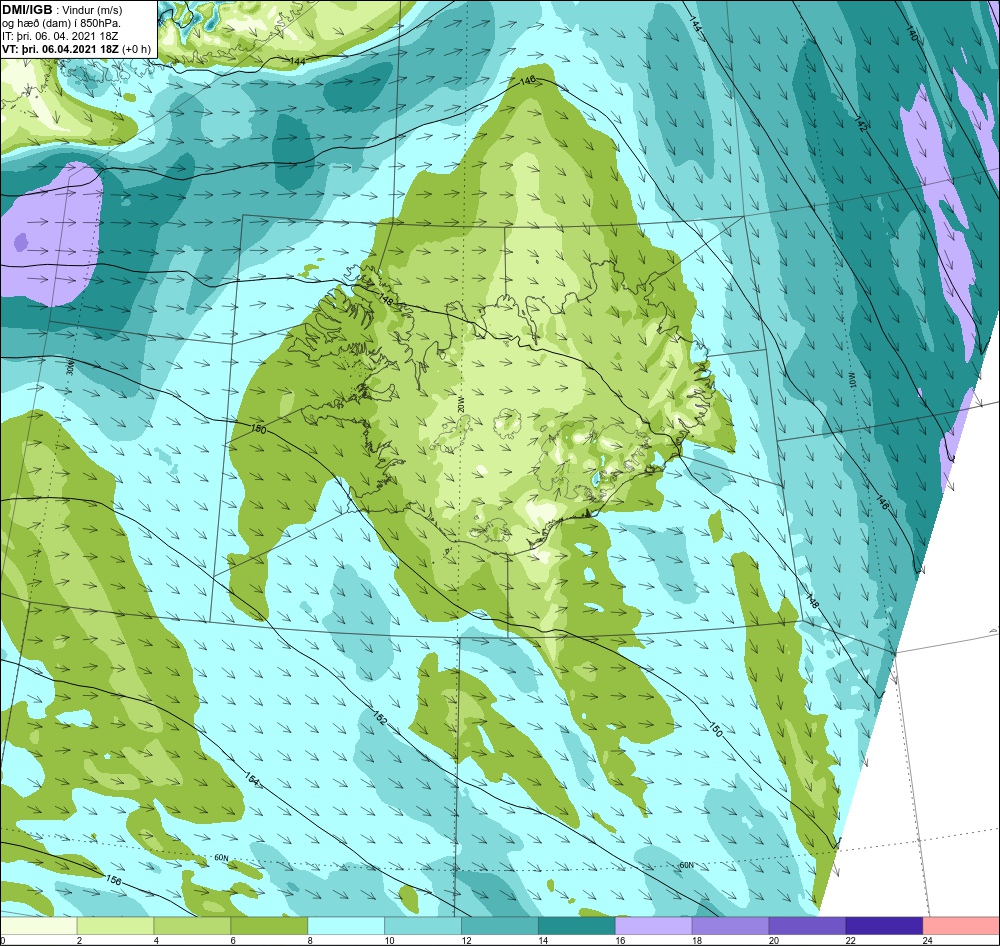This screenshot has width=1000, height=946.
Task: Click the 20–22 m/s violet legend swatch
Action: pos(807,926)
